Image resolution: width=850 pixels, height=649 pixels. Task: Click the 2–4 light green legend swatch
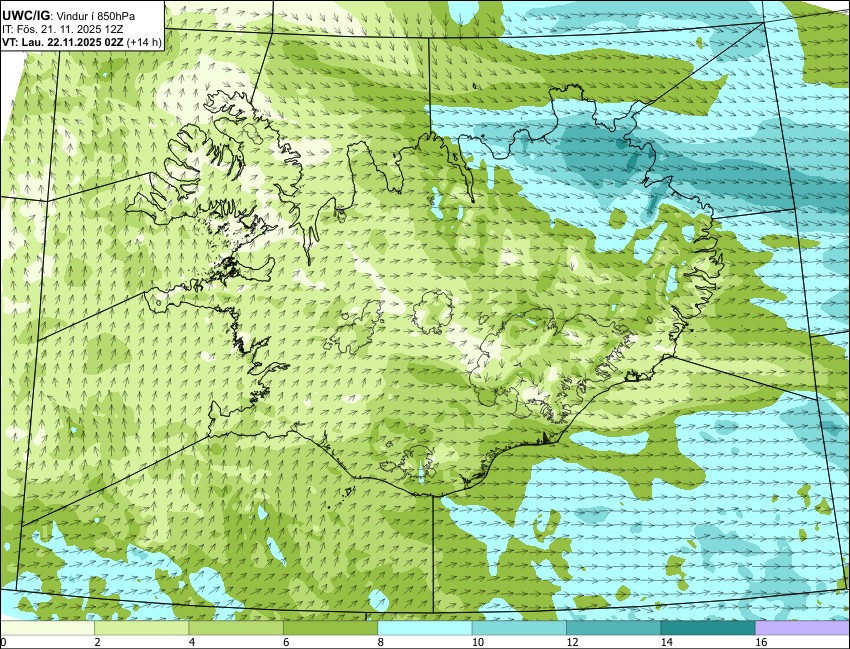[x=141, y=628]
